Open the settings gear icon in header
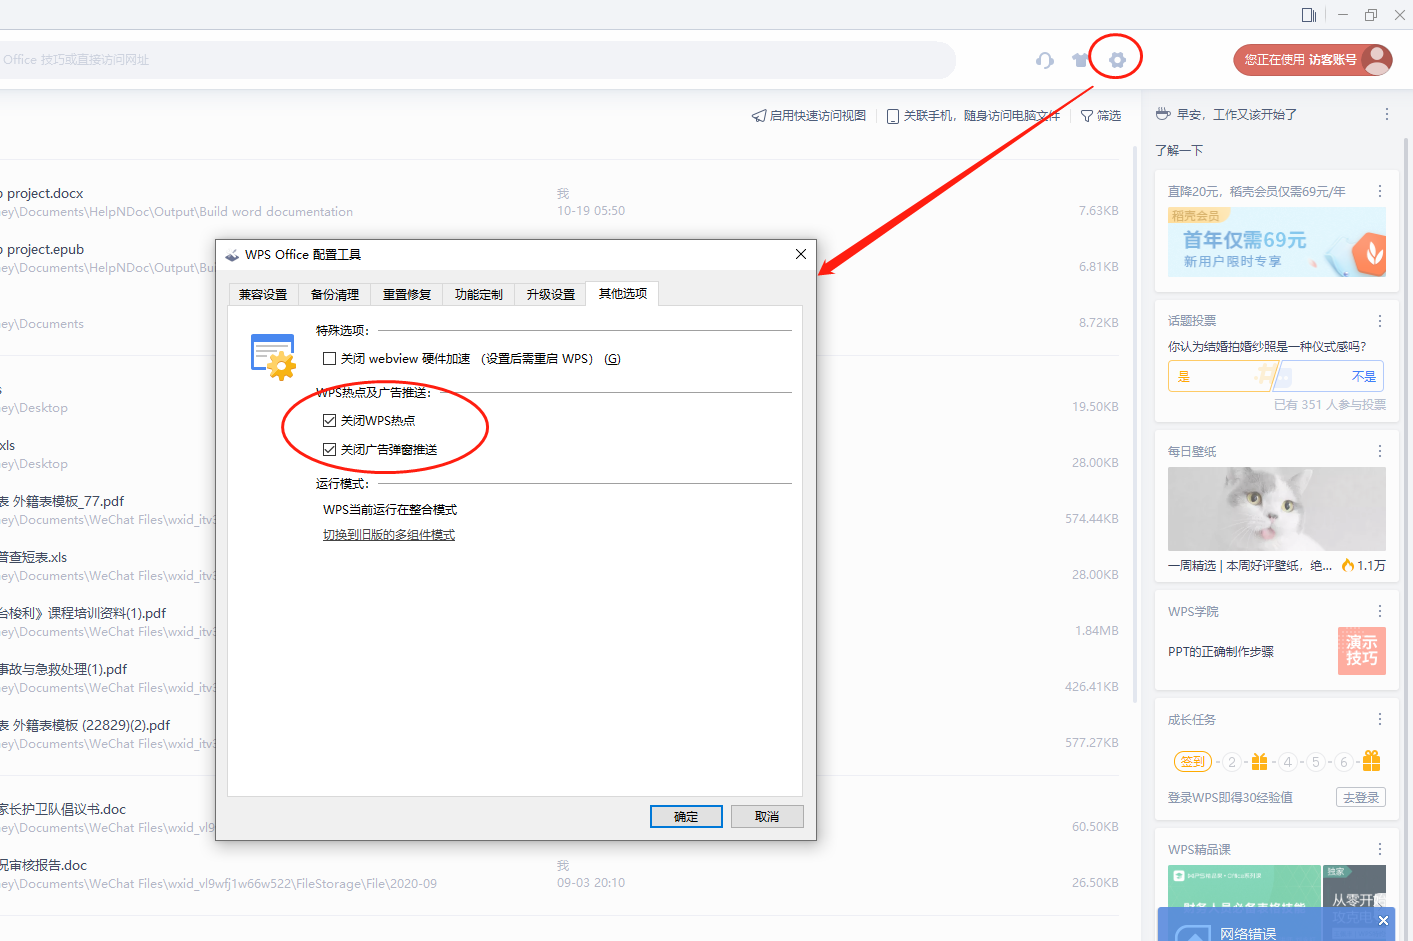 pyautogui.click(x=1117, y=60)
